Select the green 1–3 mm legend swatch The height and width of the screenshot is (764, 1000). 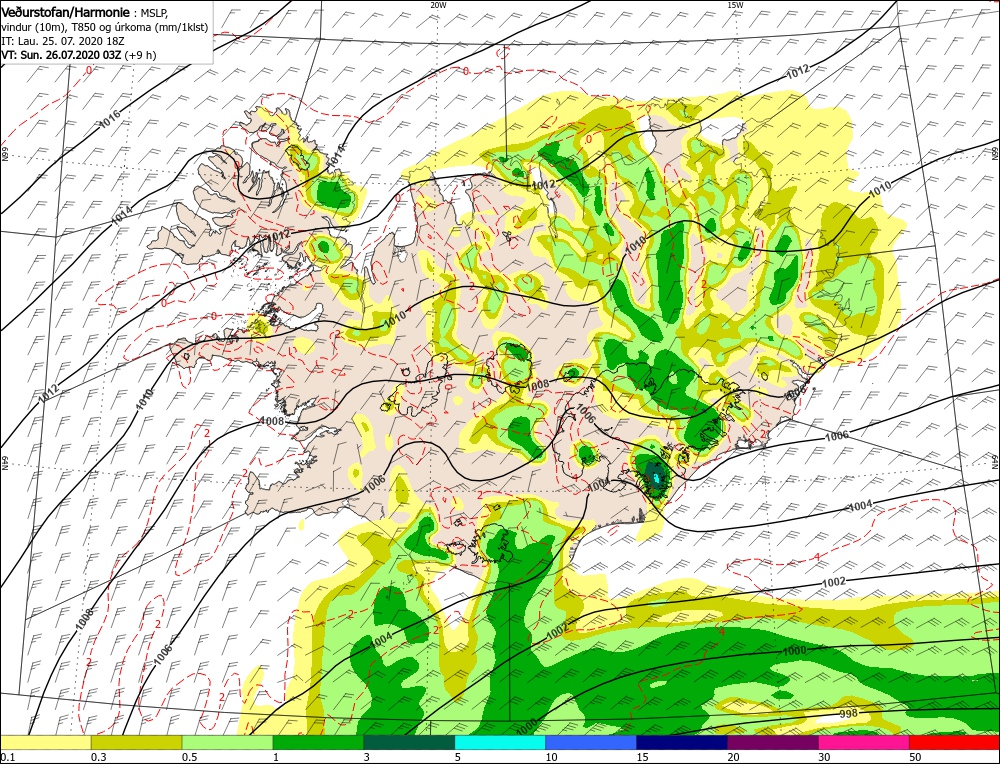pos(318,742)
